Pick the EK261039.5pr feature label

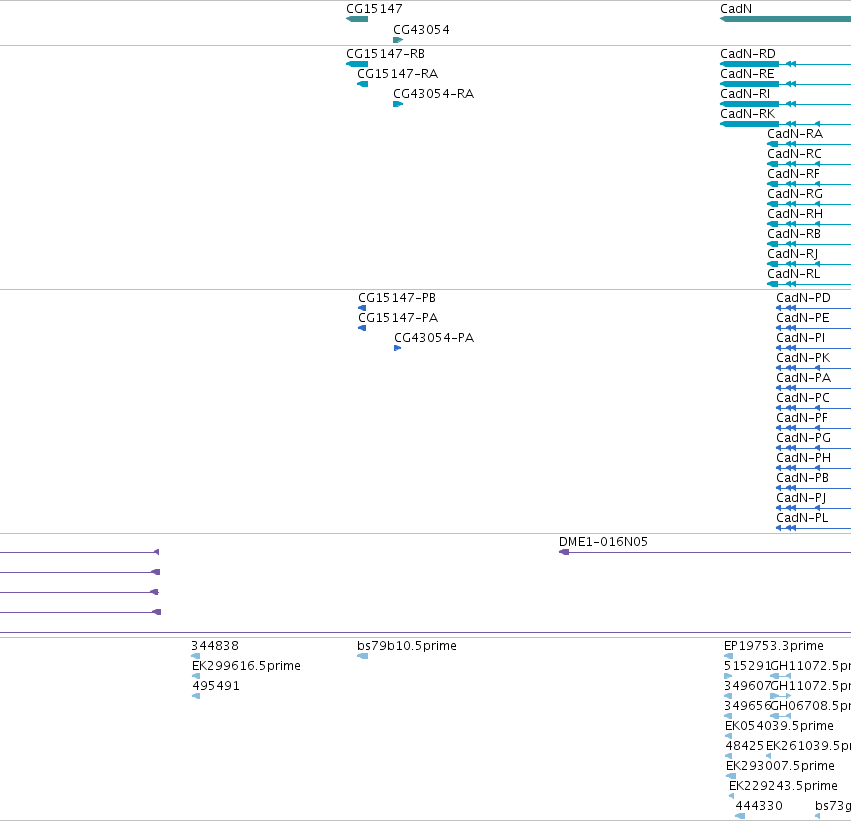tap(808, 747)
